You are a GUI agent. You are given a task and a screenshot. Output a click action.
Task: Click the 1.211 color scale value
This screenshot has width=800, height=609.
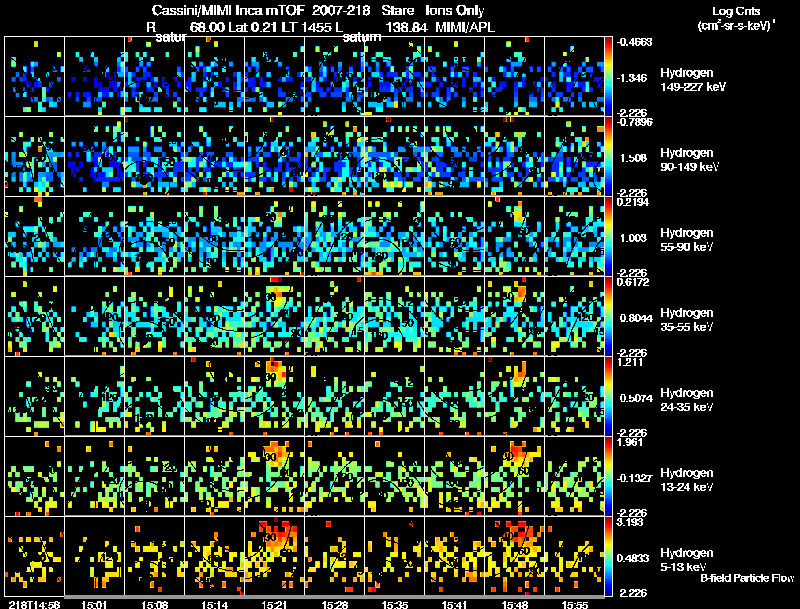630,362
